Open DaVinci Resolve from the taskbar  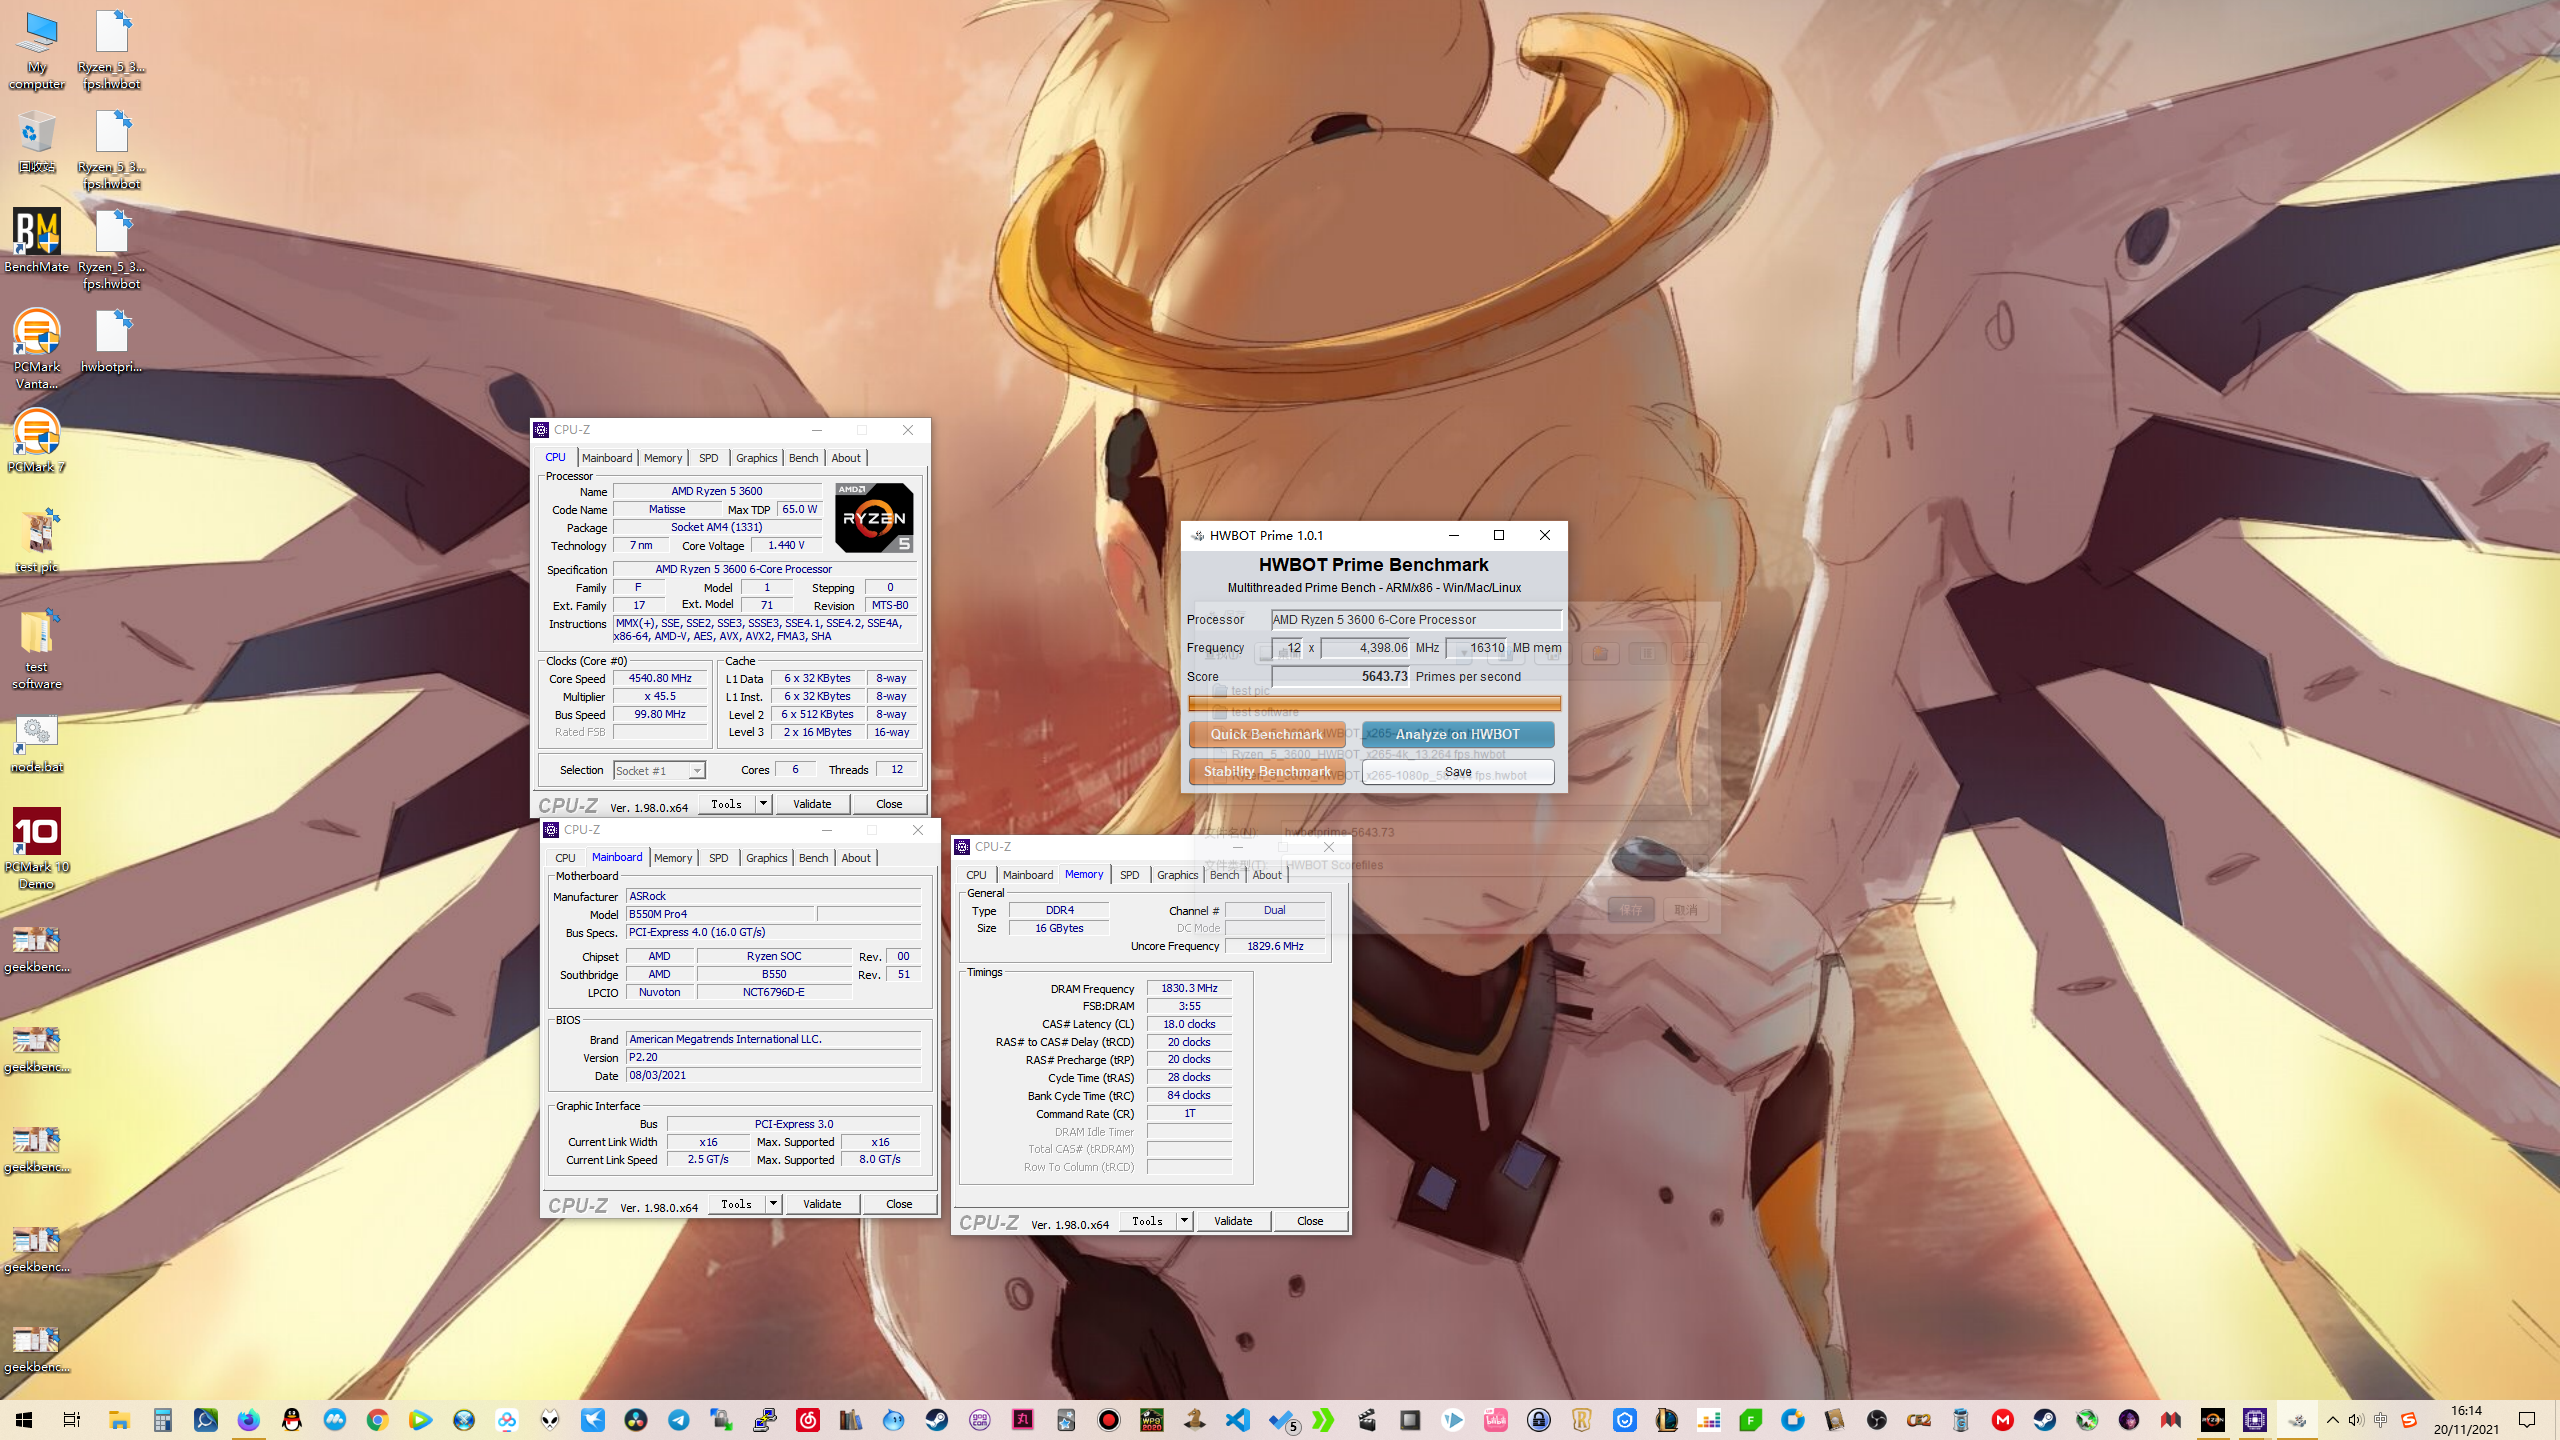(635, 1420)
